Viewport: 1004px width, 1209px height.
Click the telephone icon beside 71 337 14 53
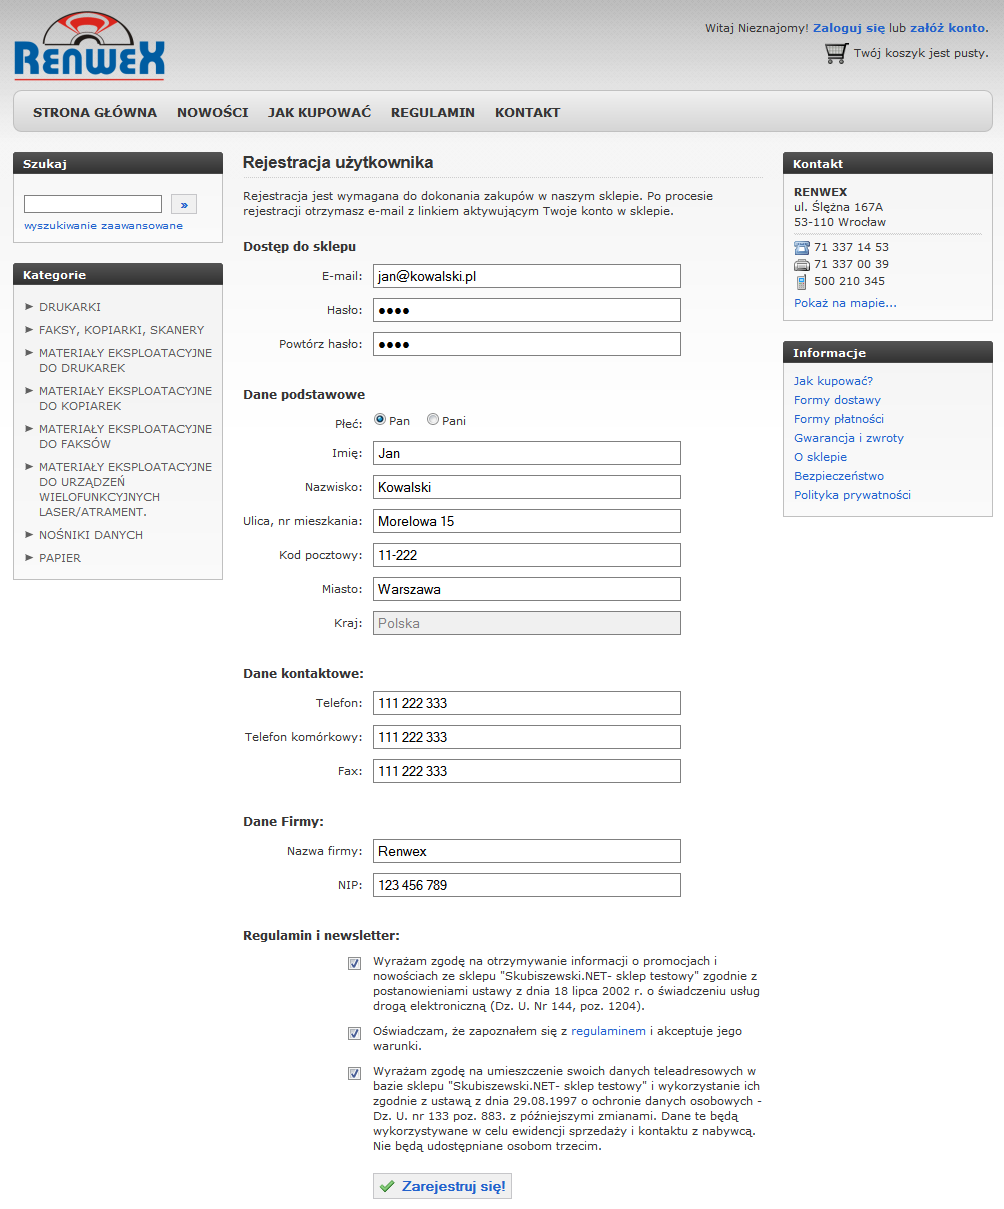[x=802, y=247]
